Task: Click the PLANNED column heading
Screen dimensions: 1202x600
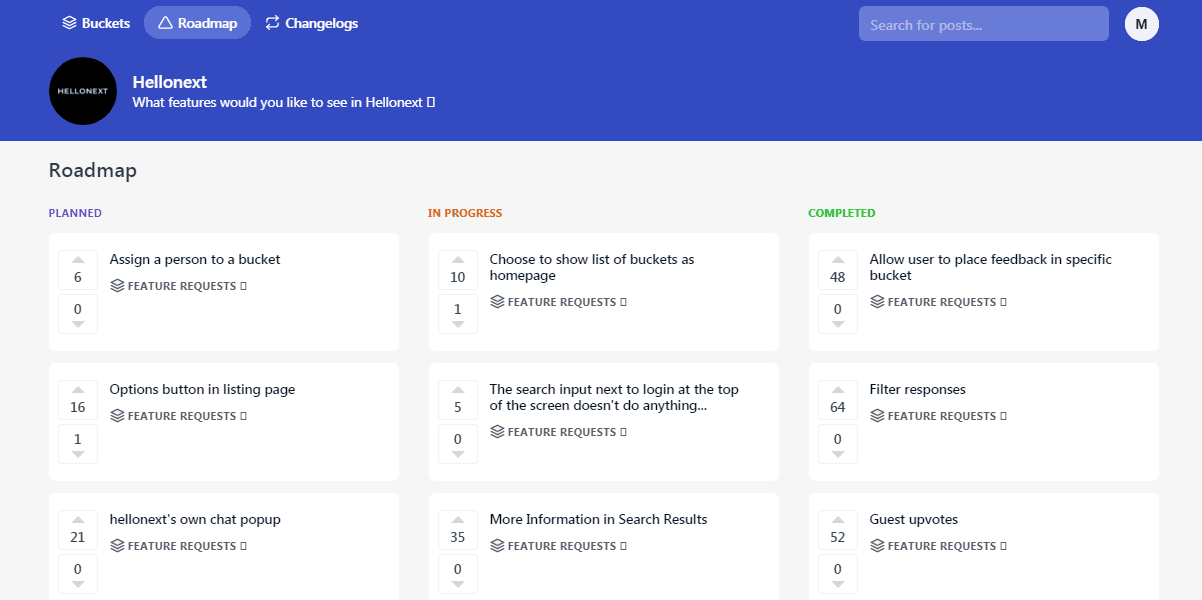Action: click(75, 213)
